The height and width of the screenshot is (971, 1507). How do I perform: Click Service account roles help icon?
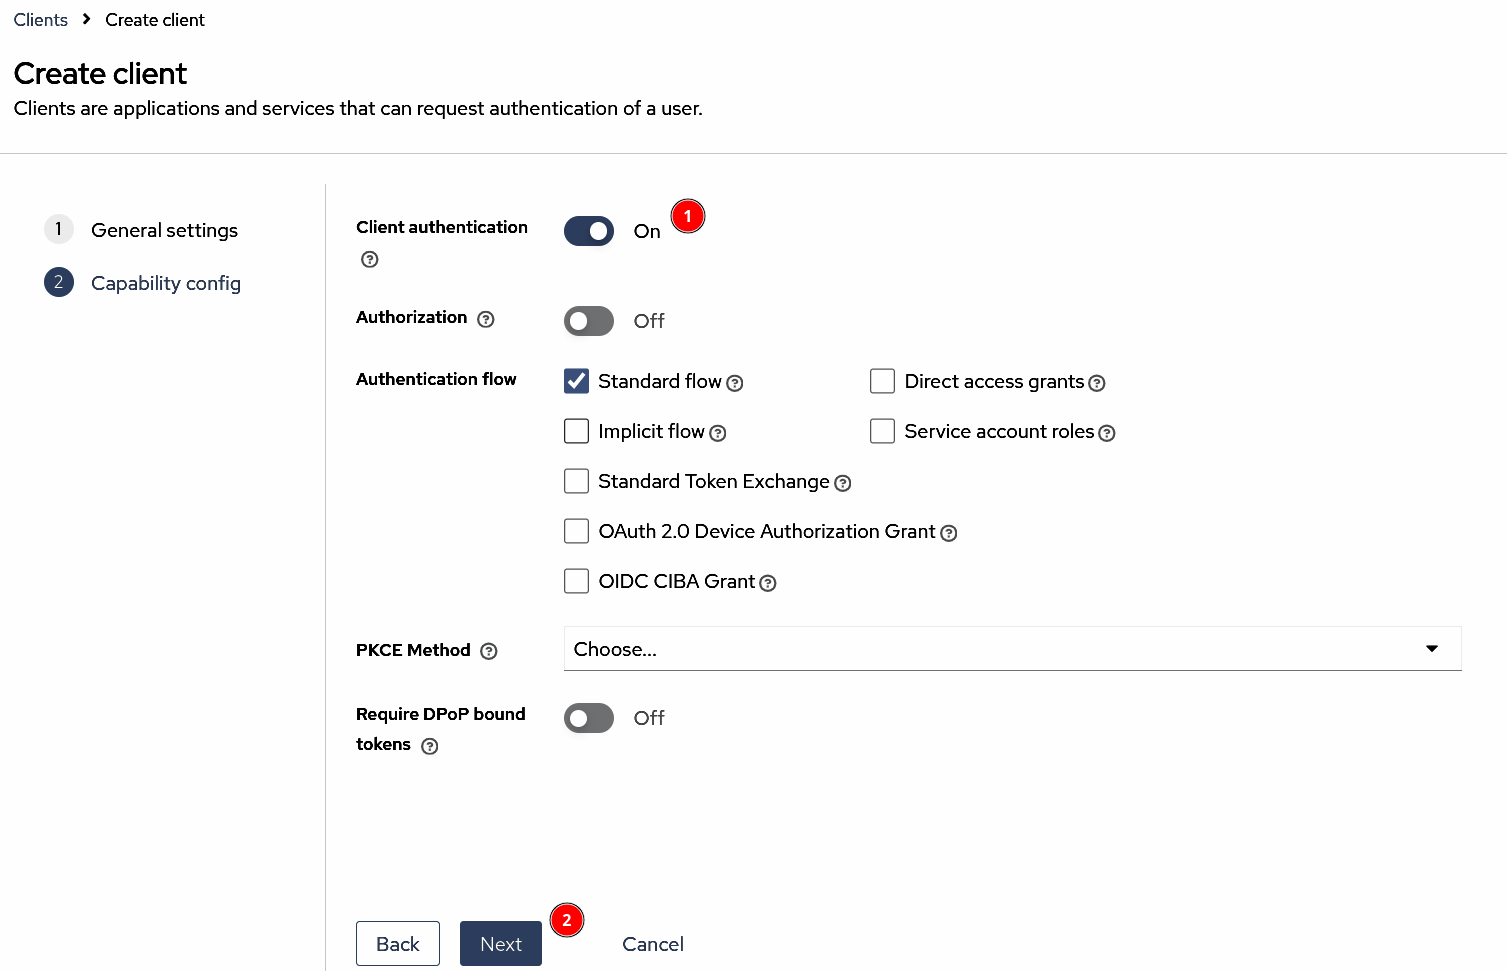tap(1107, 433)
